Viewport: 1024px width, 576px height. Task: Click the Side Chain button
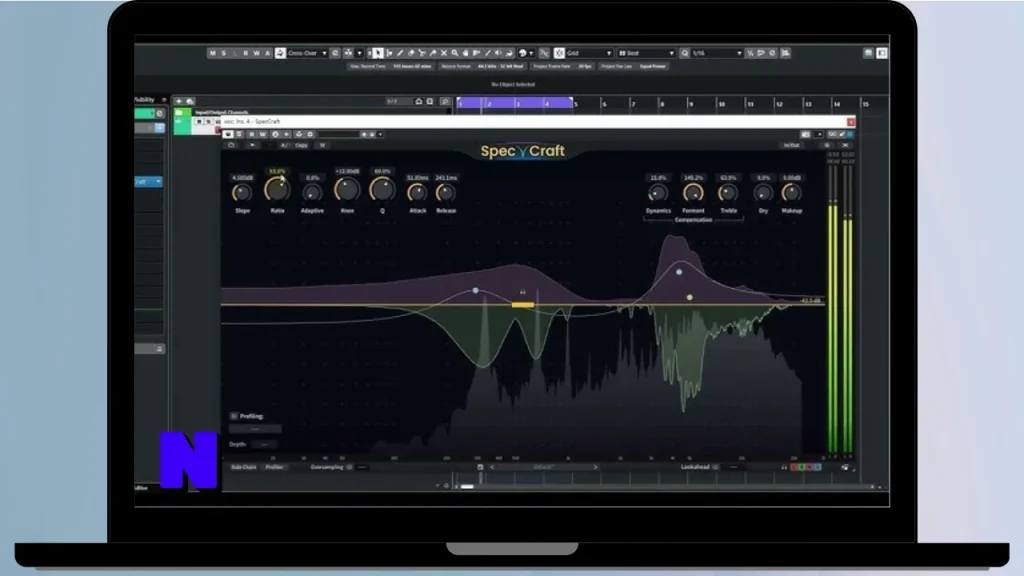[244, 467]
